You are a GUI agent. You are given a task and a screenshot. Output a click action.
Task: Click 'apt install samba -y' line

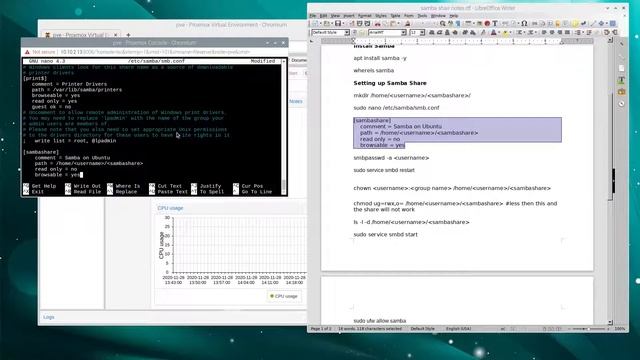click(x=380, y=58)
